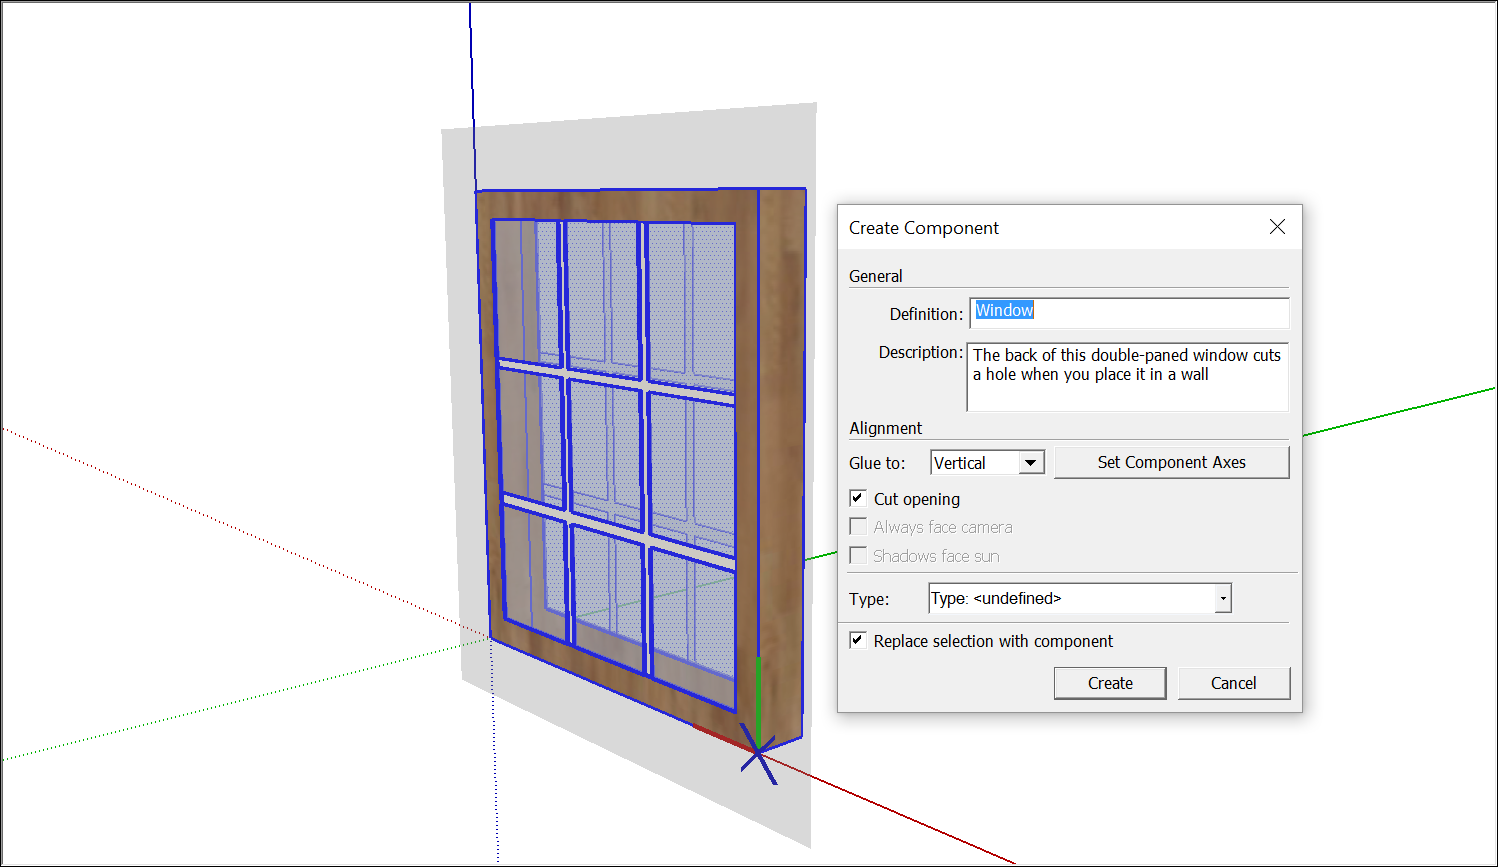Click the Alignment section label
Screen dimensions: 1498x867
[885, 428]
